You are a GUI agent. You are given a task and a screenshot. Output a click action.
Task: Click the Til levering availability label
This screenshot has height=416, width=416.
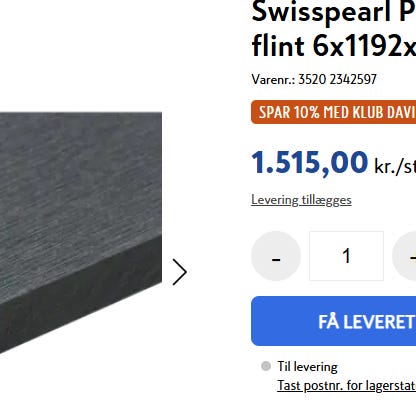307,367
